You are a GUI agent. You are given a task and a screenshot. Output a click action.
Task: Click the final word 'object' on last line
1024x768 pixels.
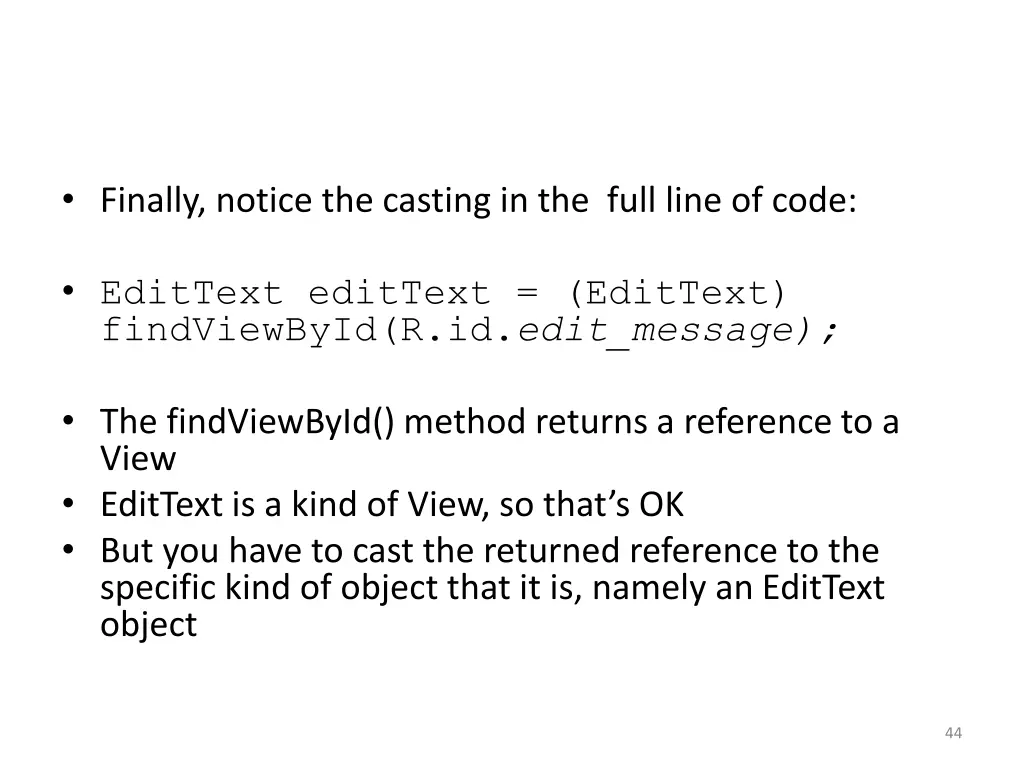[x=148, y=625]
